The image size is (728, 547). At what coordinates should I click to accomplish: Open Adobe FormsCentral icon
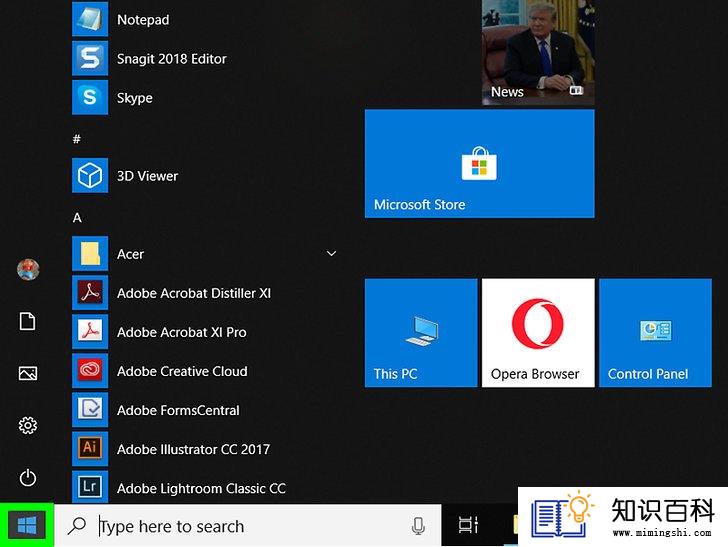(90, 410)
